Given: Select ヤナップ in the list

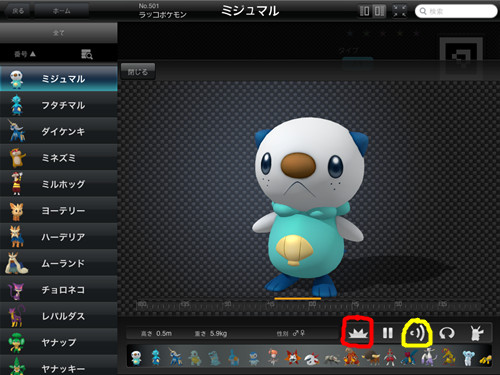Looking at the screenshot, I should 59,342.
